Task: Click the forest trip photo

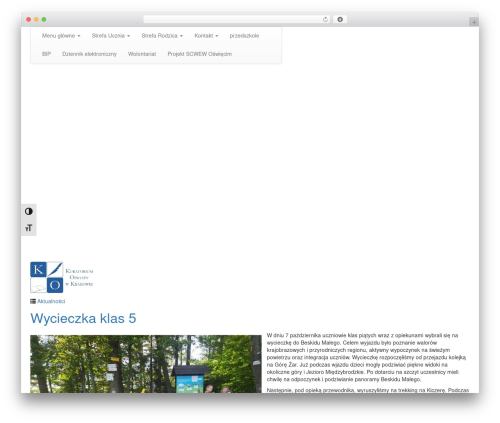Action: point(146,364)
